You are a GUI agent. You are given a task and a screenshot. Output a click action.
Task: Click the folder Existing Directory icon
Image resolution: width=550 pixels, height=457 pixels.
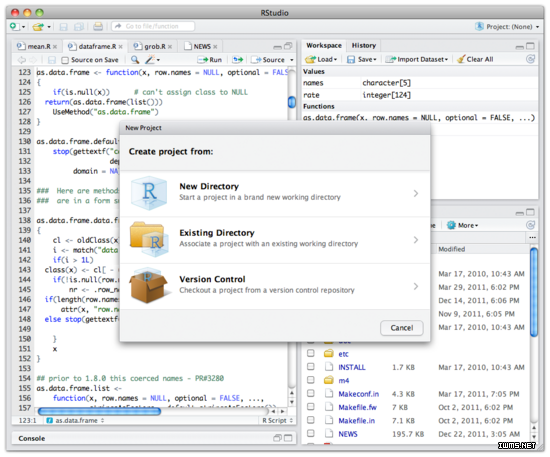pos(148,239)
